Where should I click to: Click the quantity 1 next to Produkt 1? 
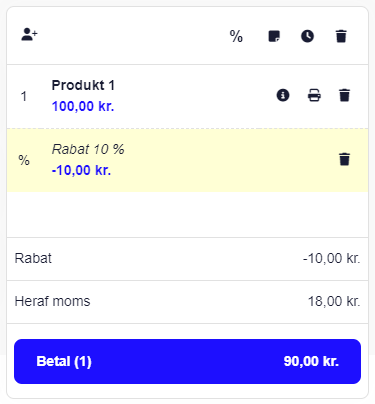(24, 96)
